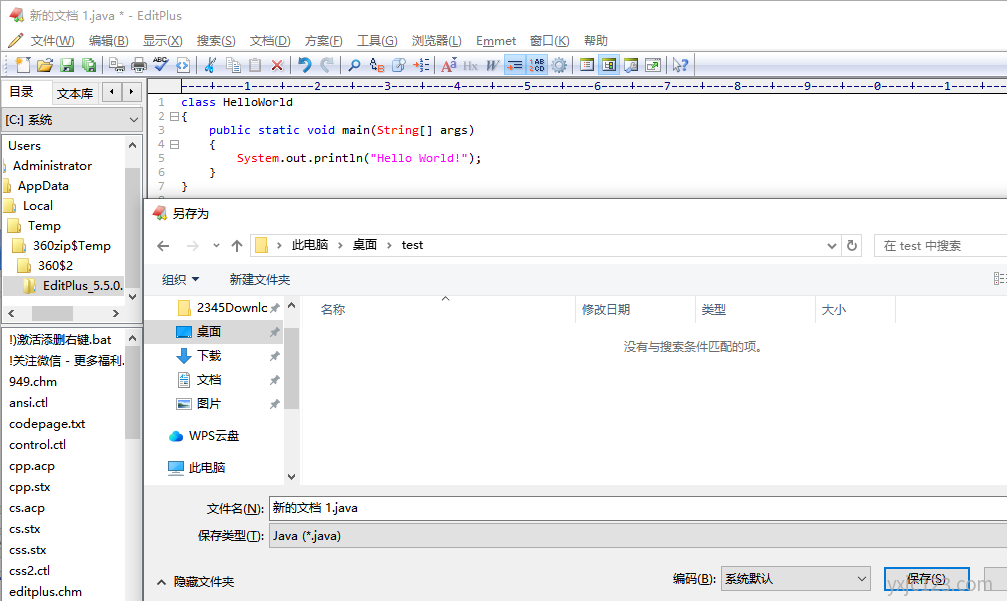The image size is (1007, 601).
Task: Run the ABC spell check tool
Action: coord(161,64)
